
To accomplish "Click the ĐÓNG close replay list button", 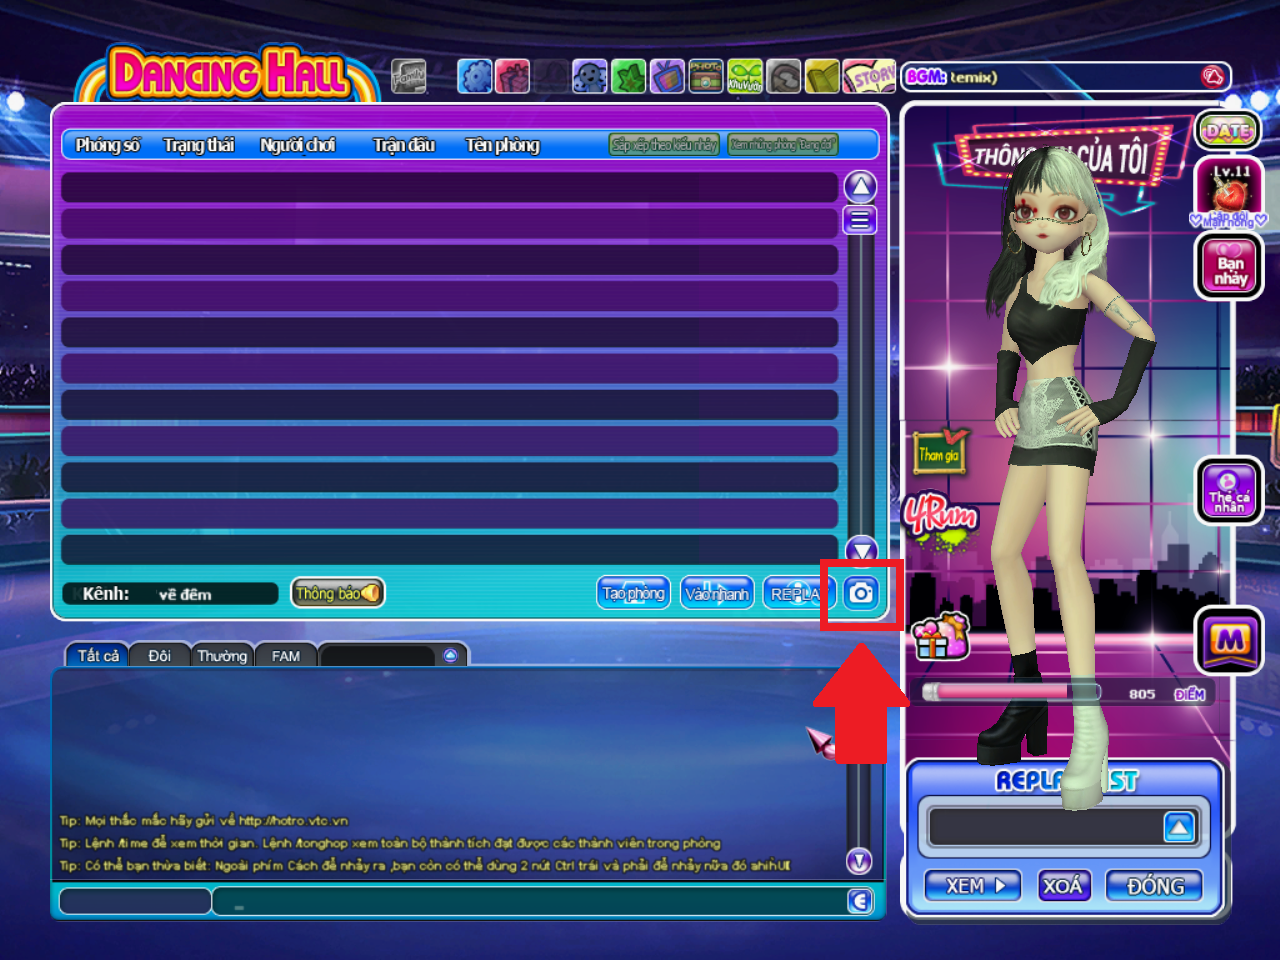I will pos(1154,886).
